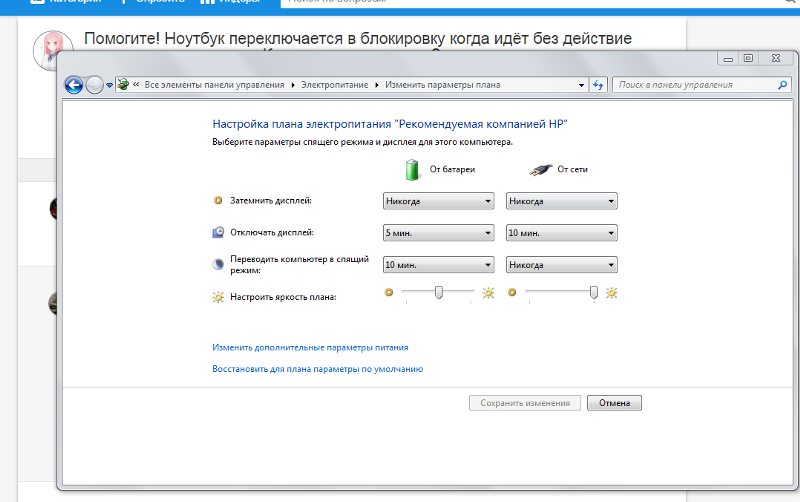Click the power plug icon
Screen dimensions: 800x502
click(x=540, y=170)
